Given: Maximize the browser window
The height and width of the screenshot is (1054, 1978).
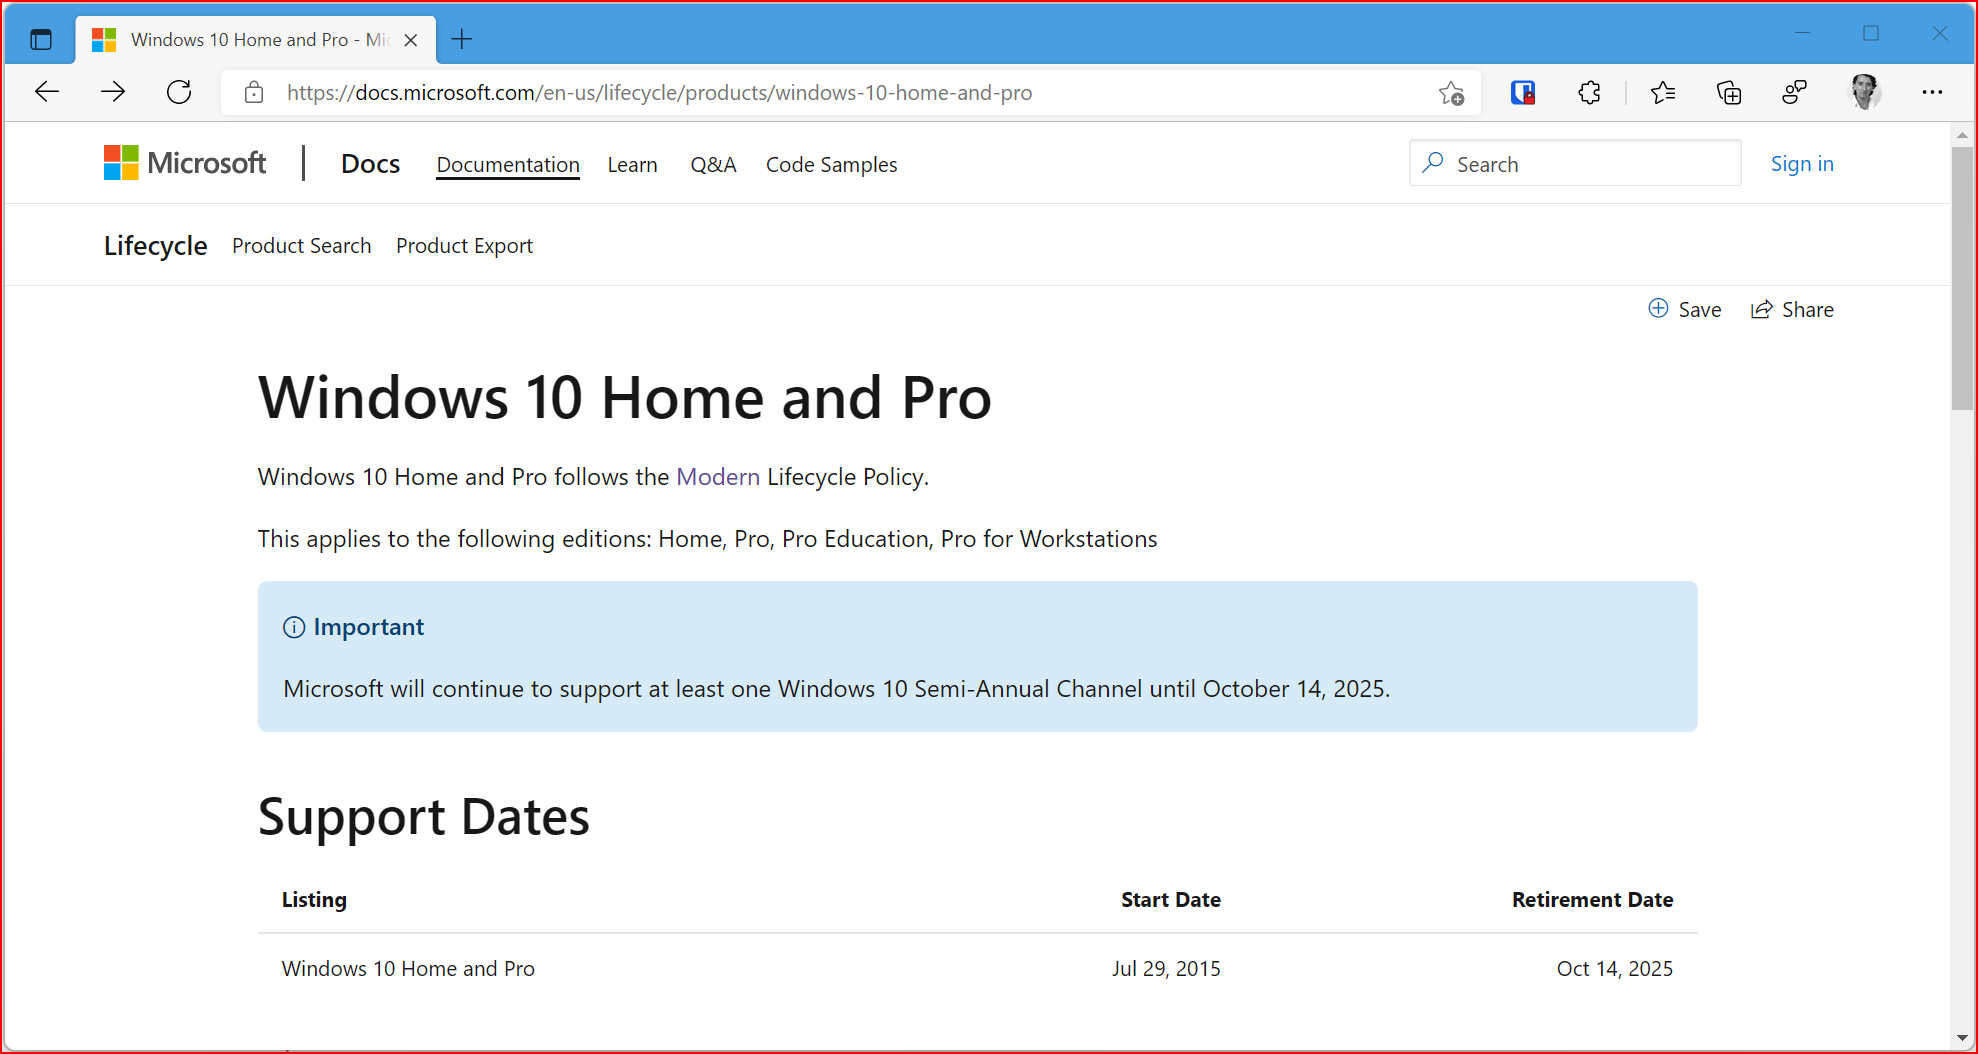Looking at the screenshot, I should point(1871,33).
